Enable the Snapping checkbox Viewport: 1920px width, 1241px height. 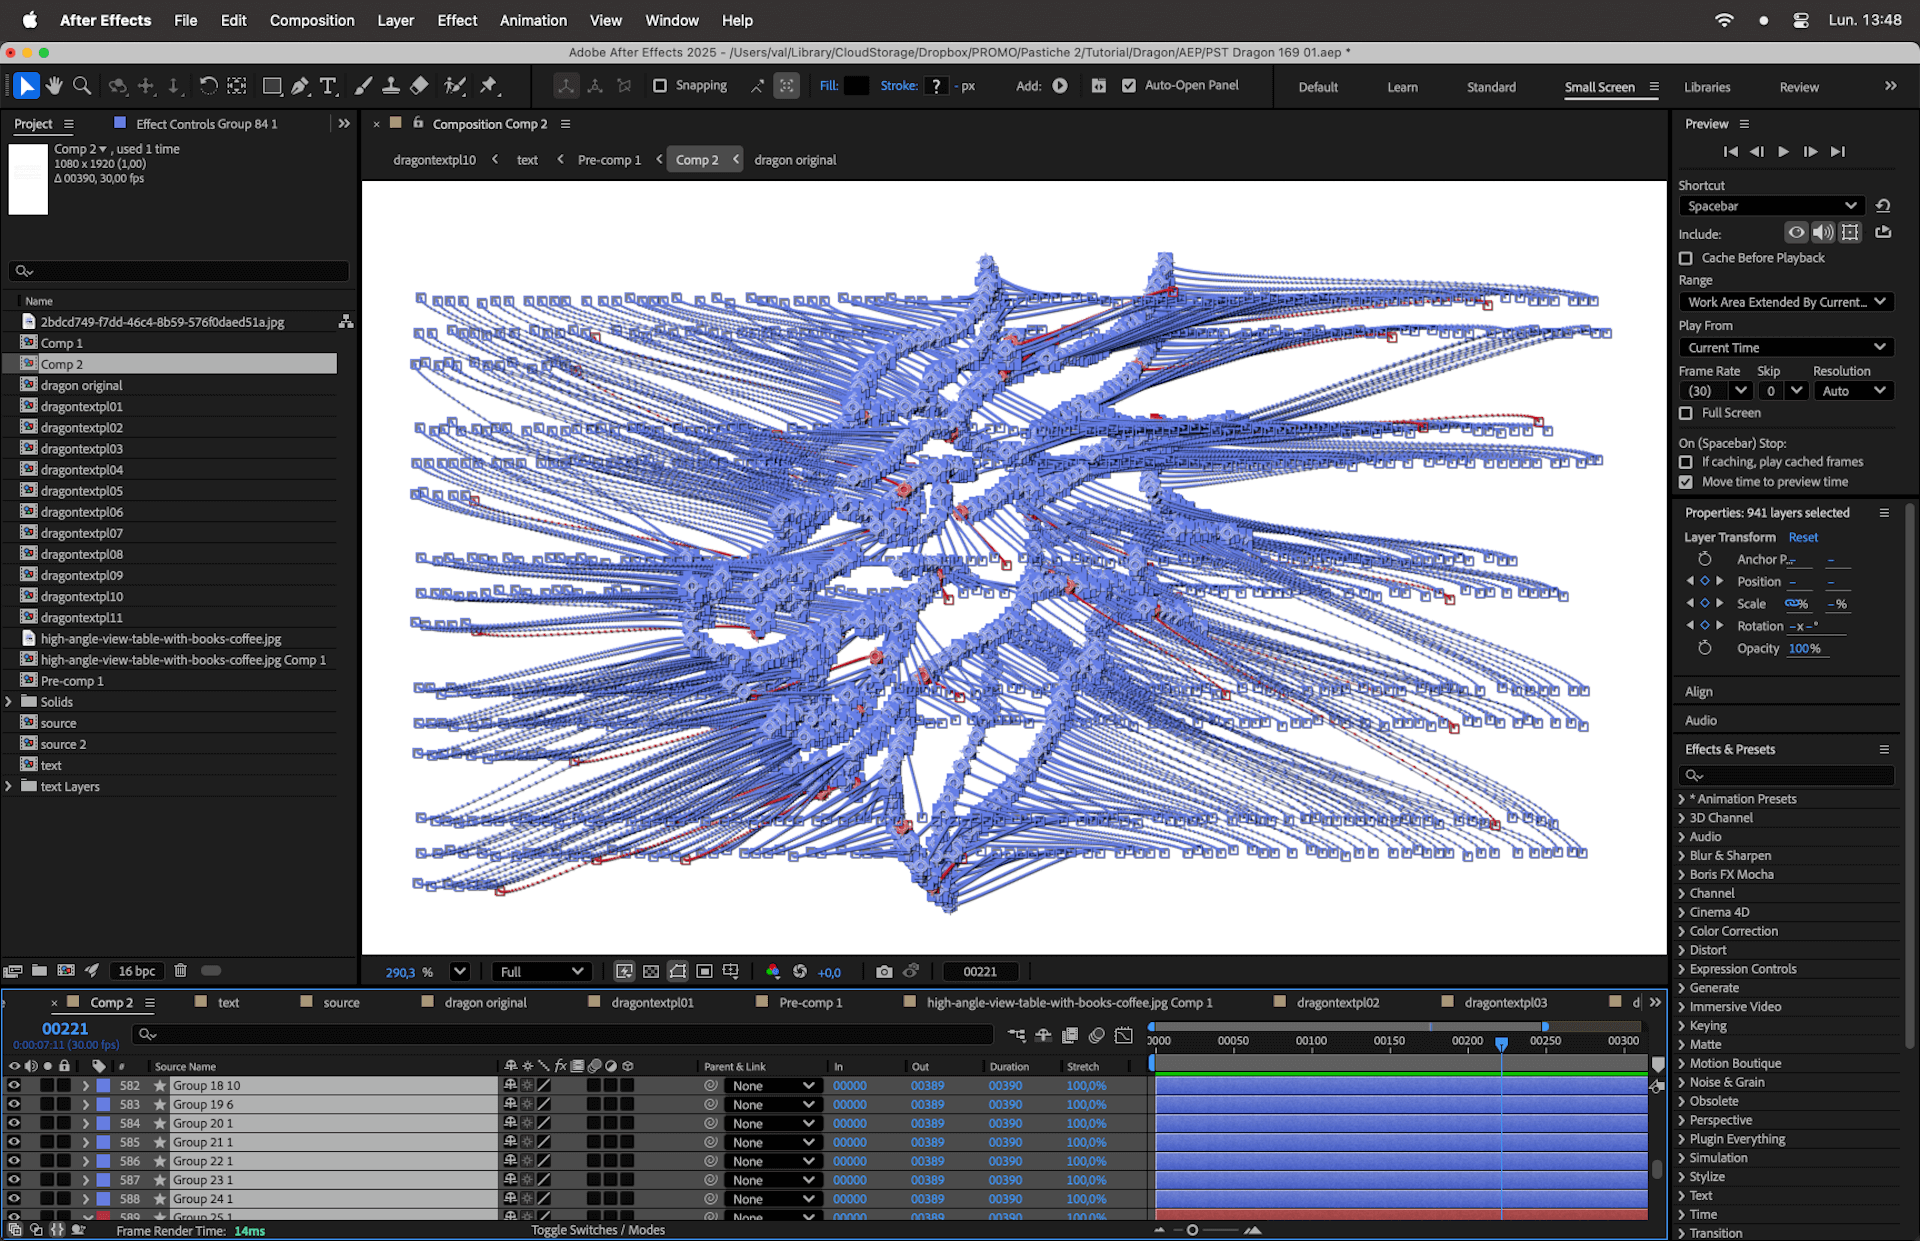pos(660,86)
